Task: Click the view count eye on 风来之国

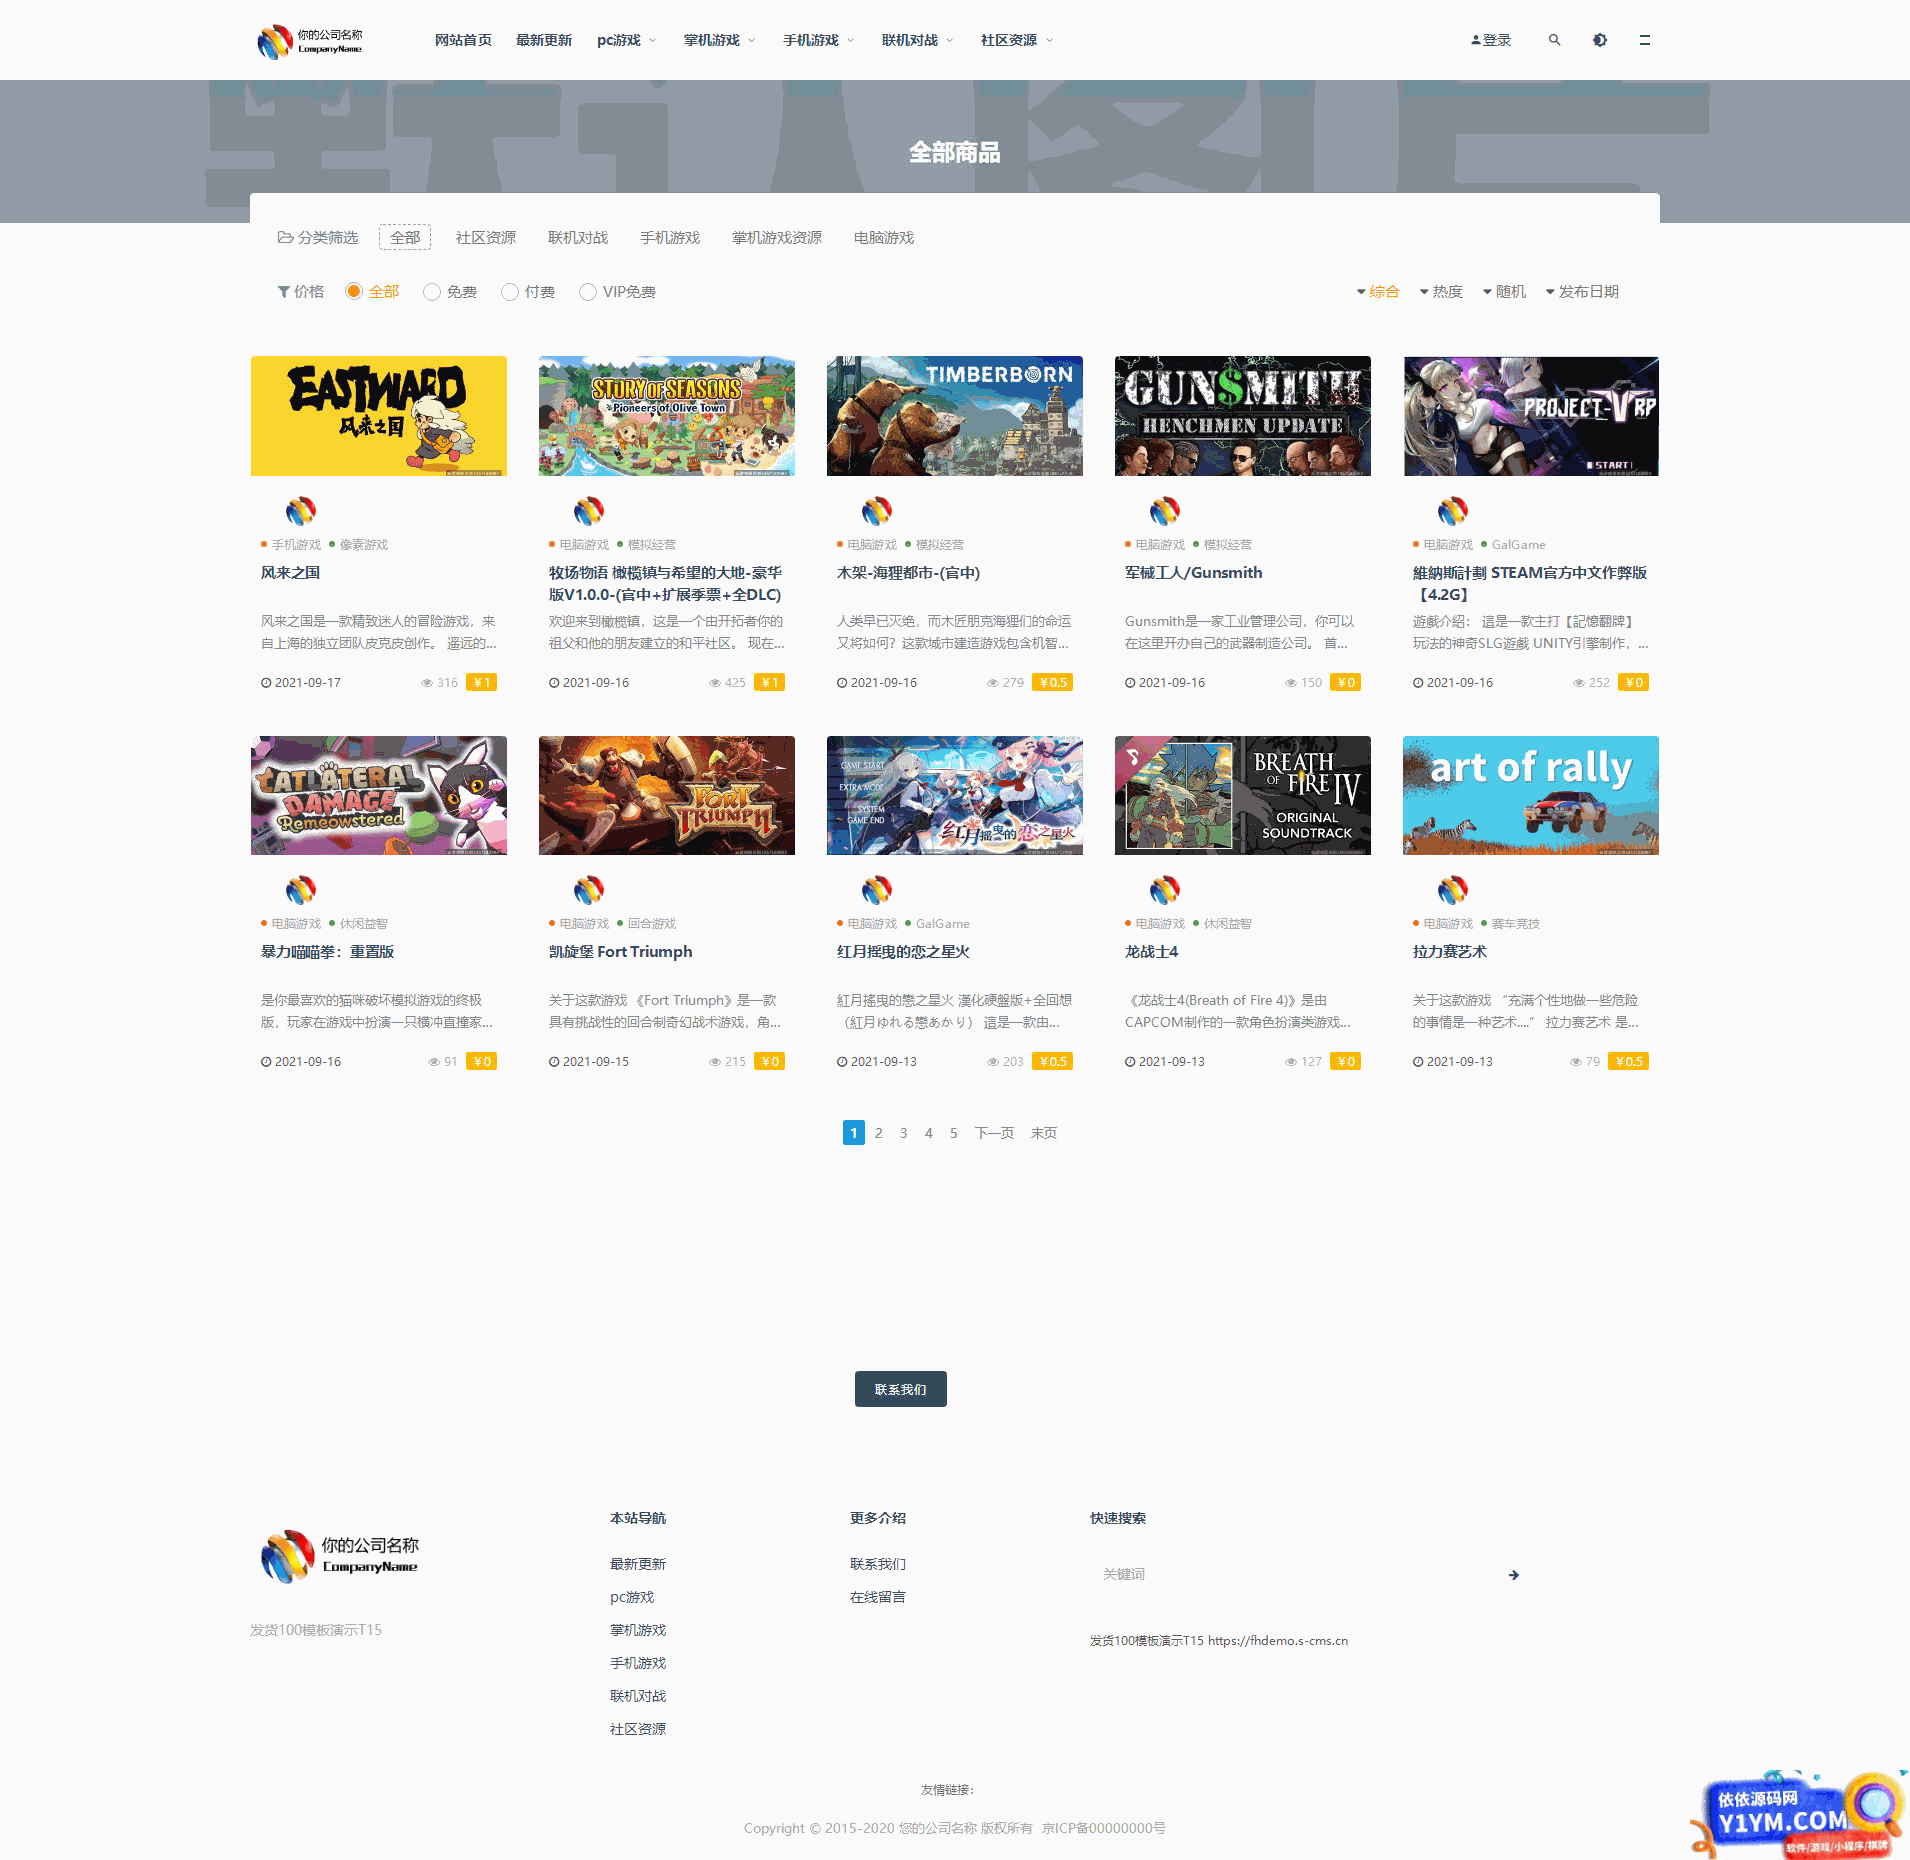Action: click(427, 683)
